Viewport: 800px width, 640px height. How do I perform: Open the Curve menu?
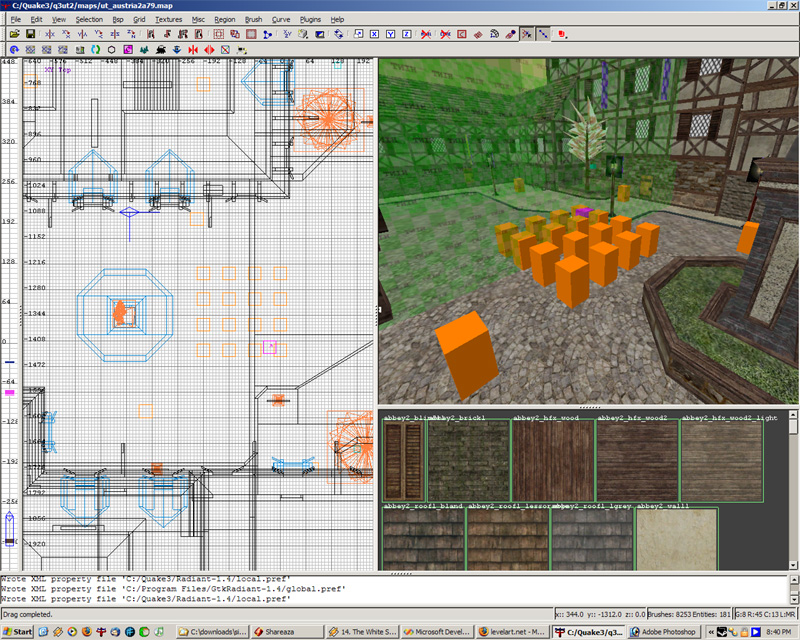click(x=281, y=19)
